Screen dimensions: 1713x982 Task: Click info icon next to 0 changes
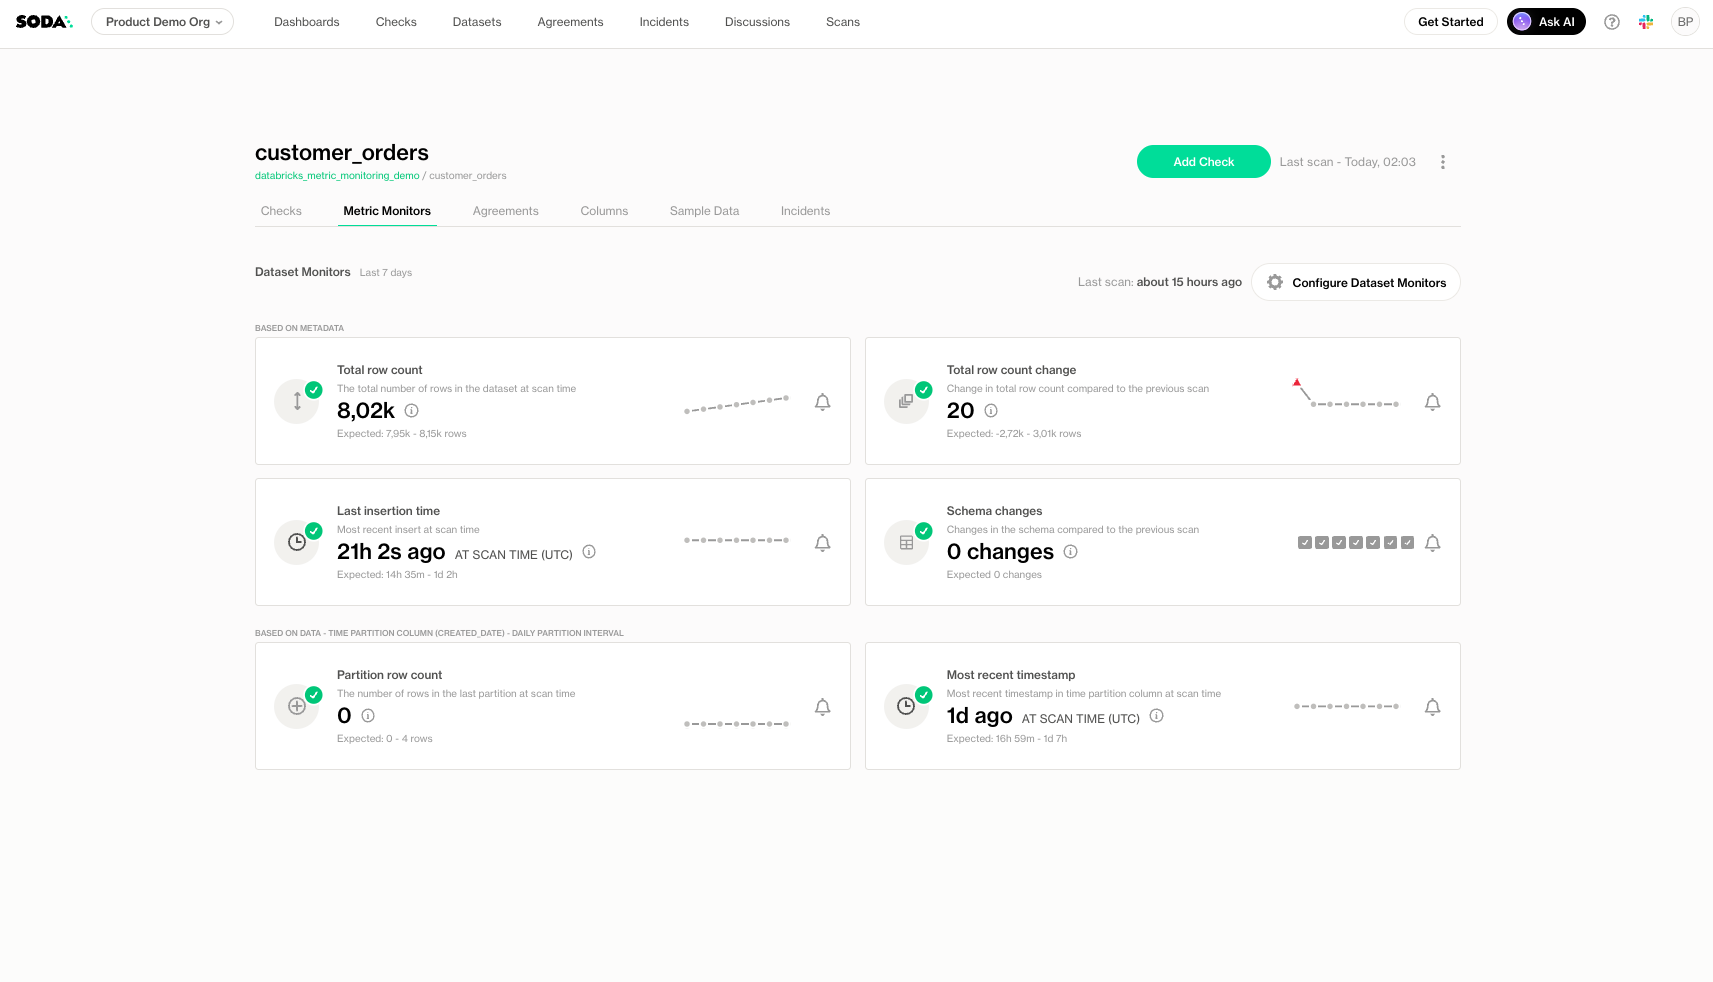coord(1070,552)
